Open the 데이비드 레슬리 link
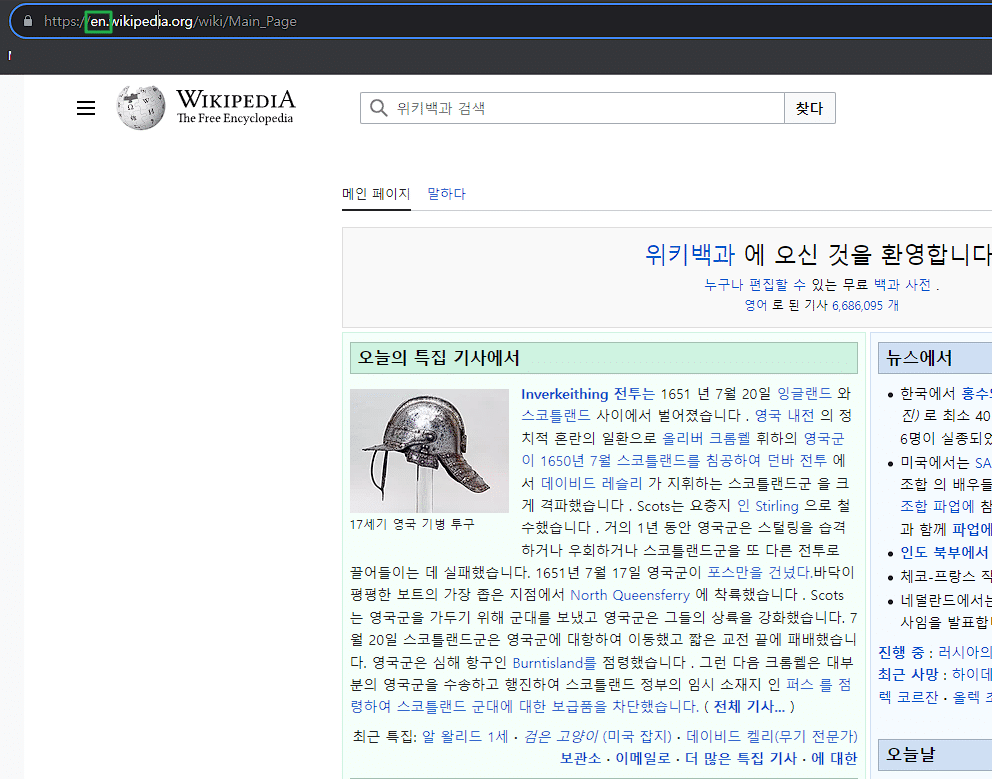Viewport: 992px width, 779px height. click(x=592, y=483)
